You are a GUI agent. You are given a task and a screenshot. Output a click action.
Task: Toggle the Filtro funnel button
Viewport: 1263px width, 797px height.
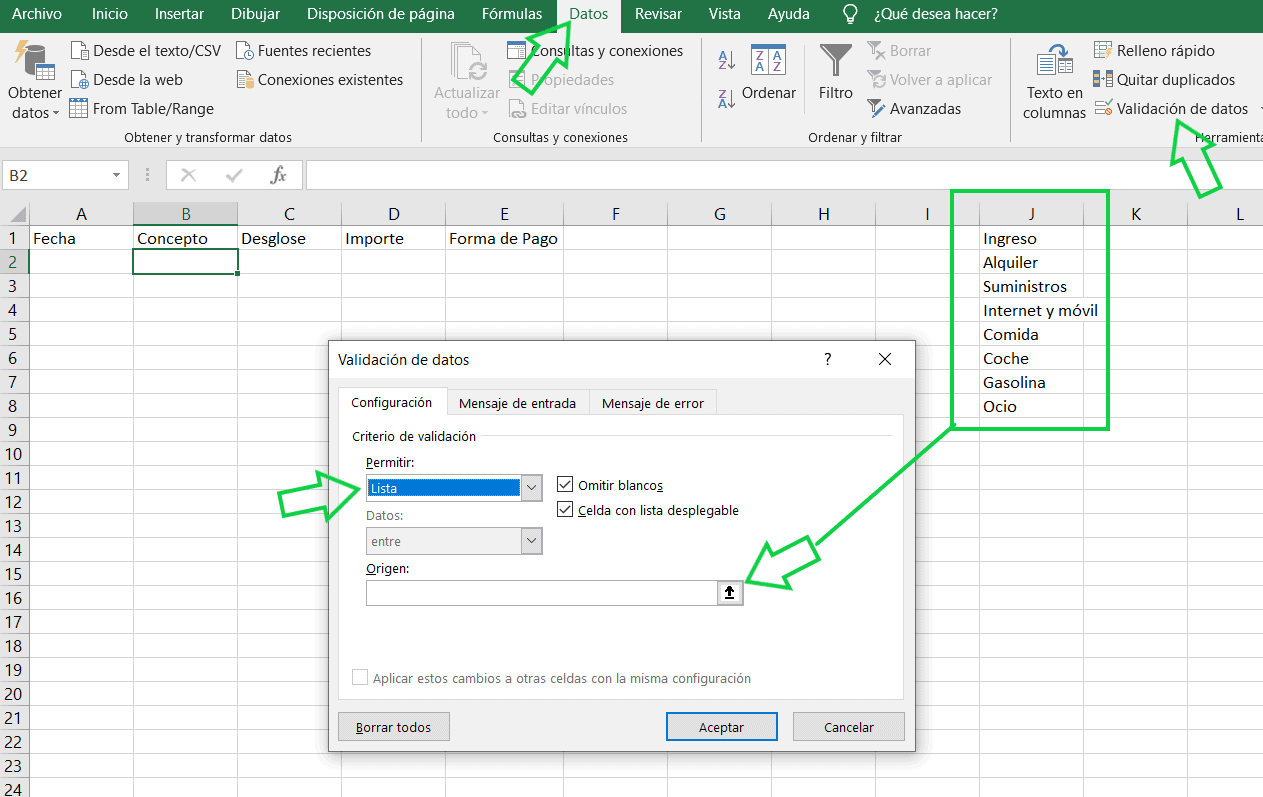tap(836, 74)
